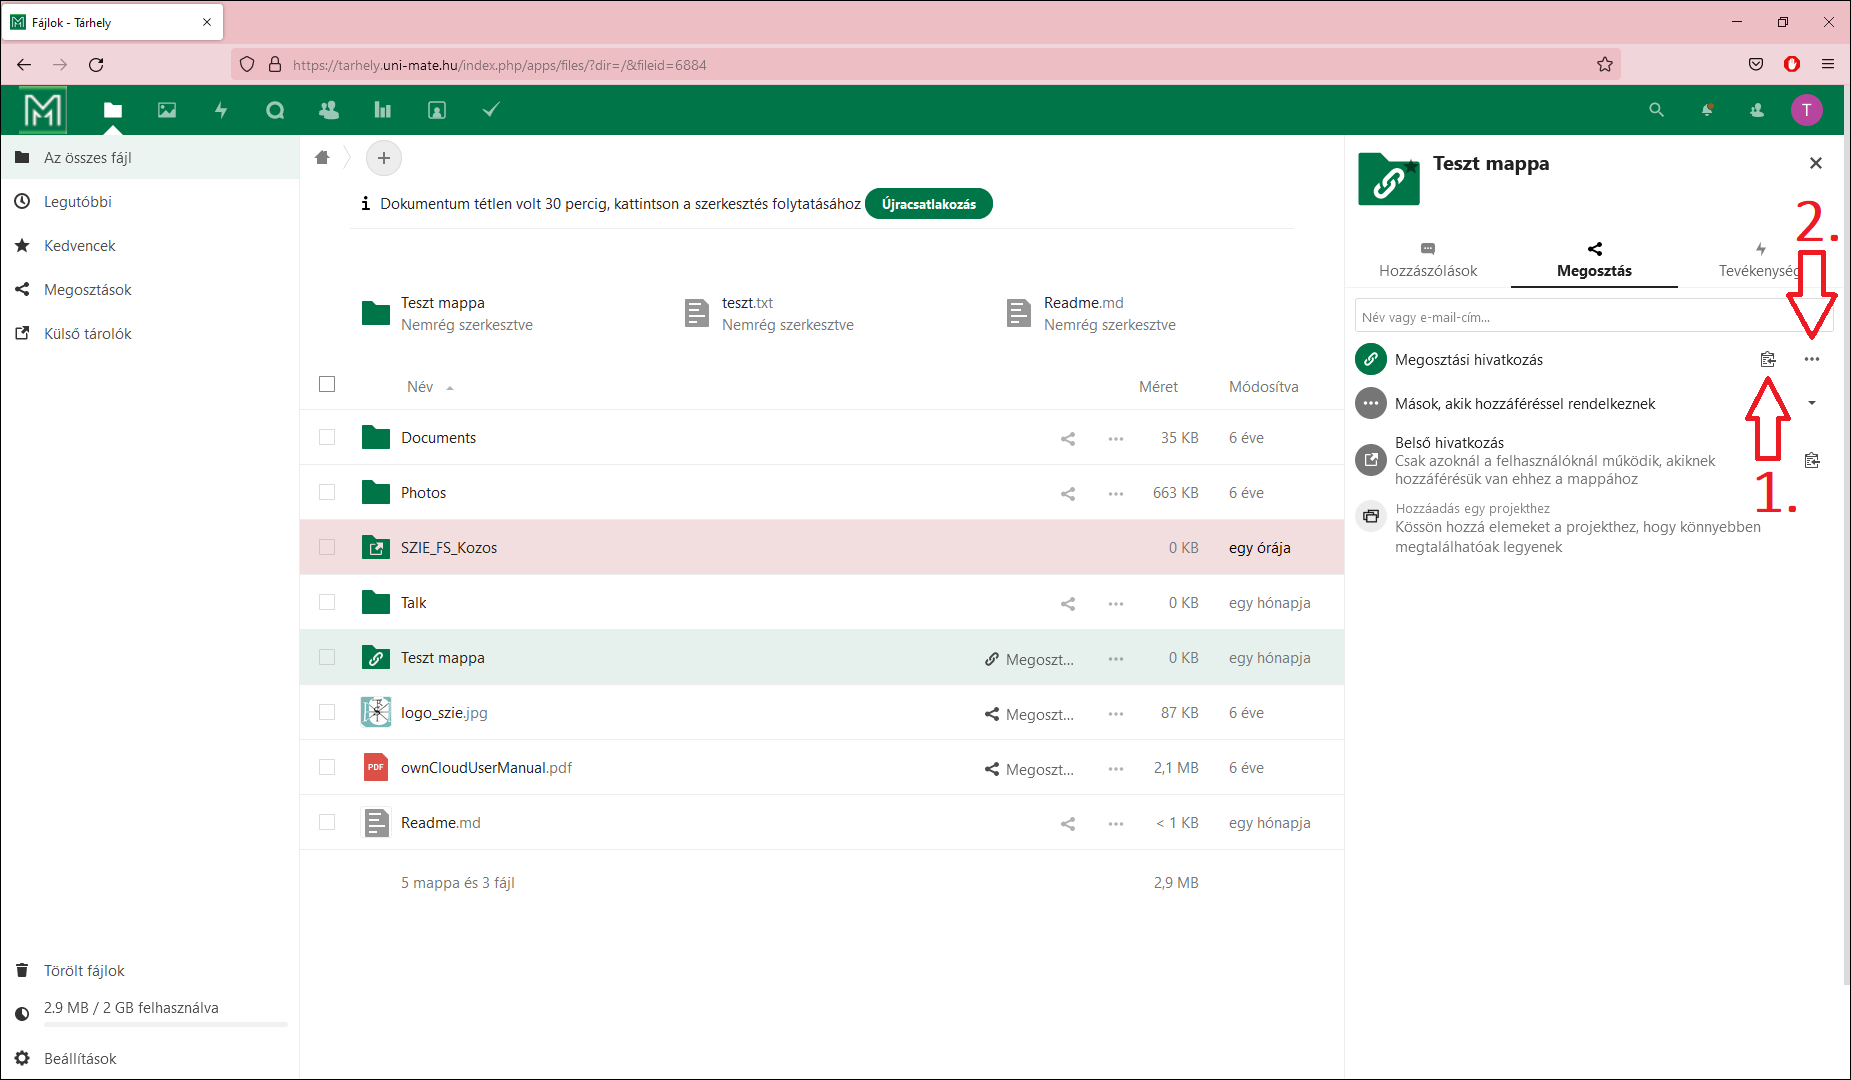1851x1080 pixels.
Task: Sort by Méret column header
Action: coord(1158,387)
